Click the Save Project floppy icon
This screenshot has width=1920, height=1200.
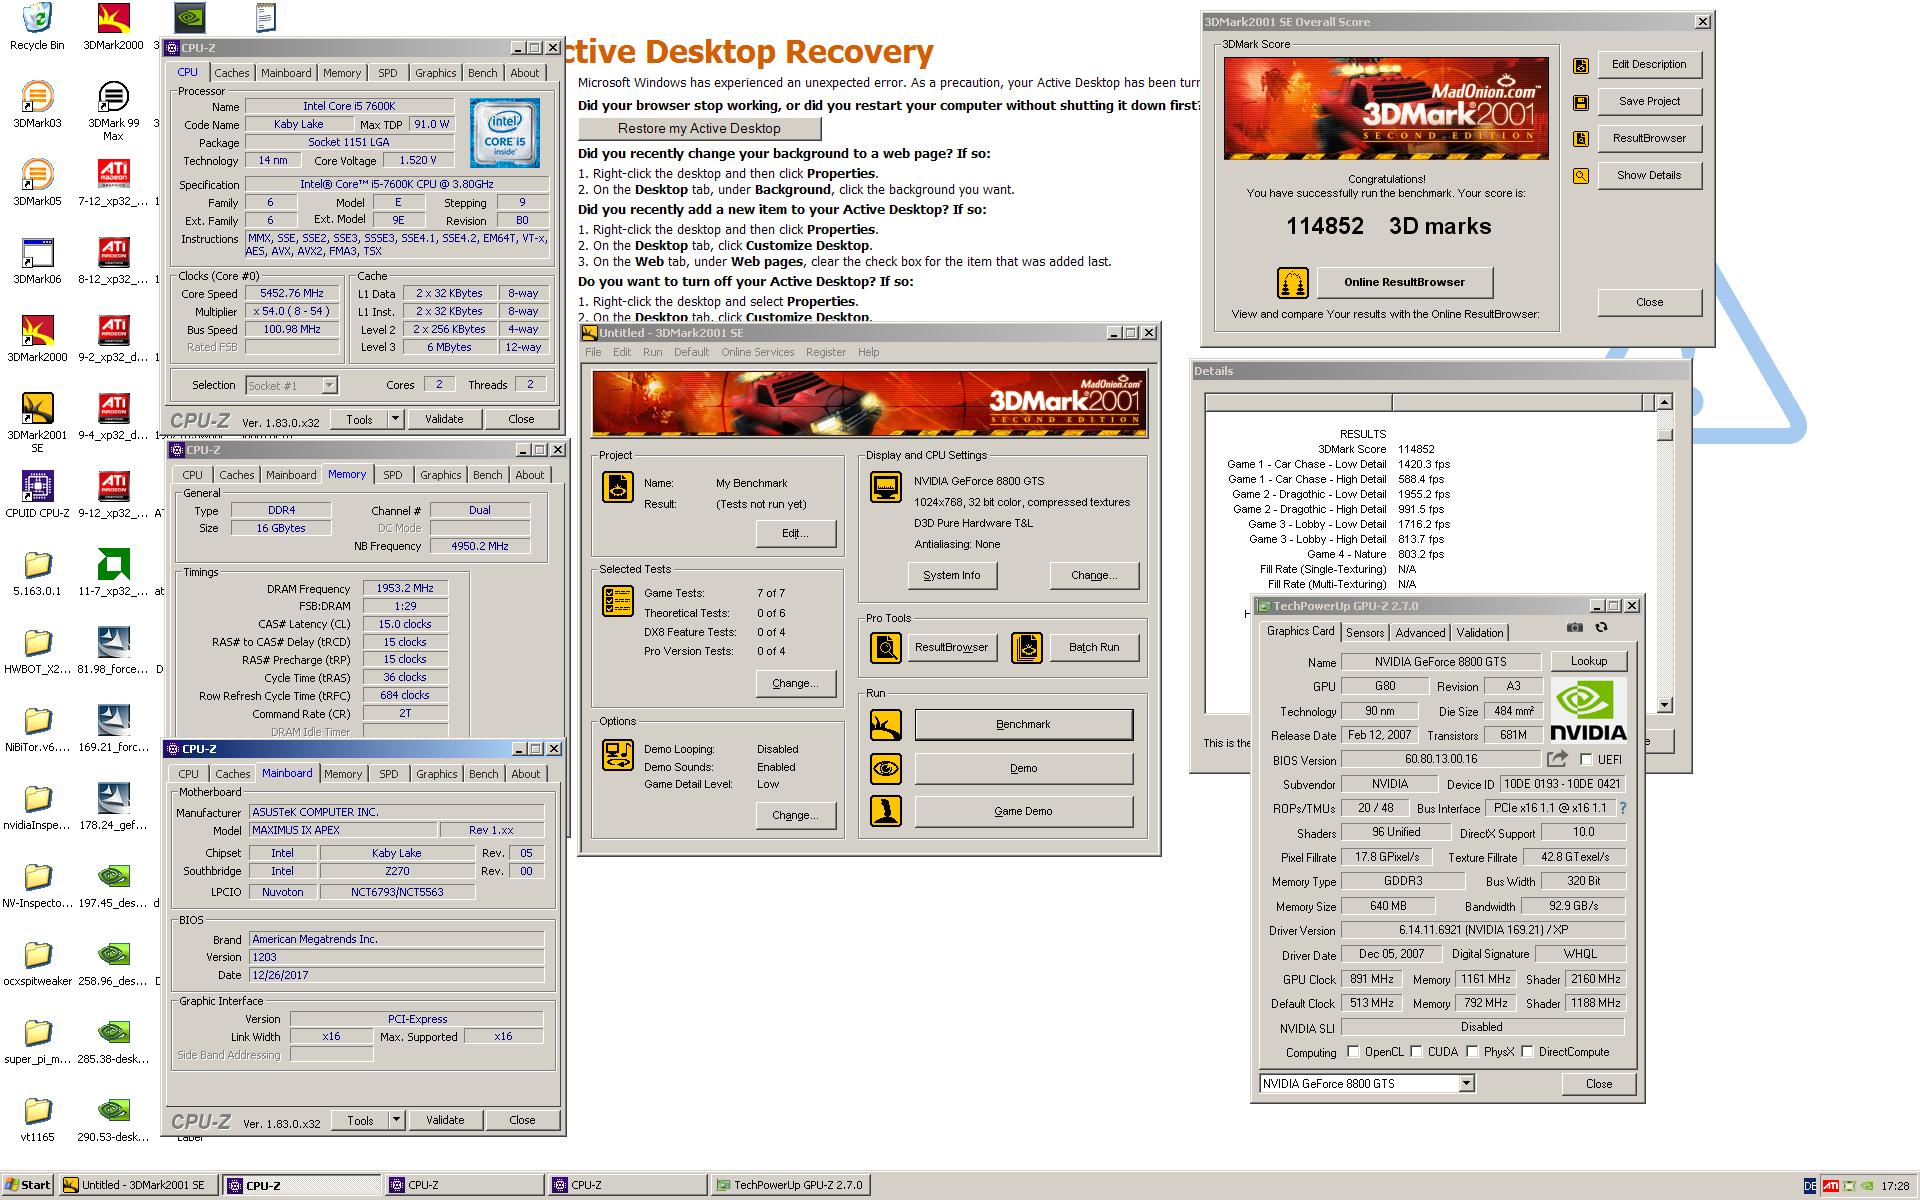(1581, 102)
